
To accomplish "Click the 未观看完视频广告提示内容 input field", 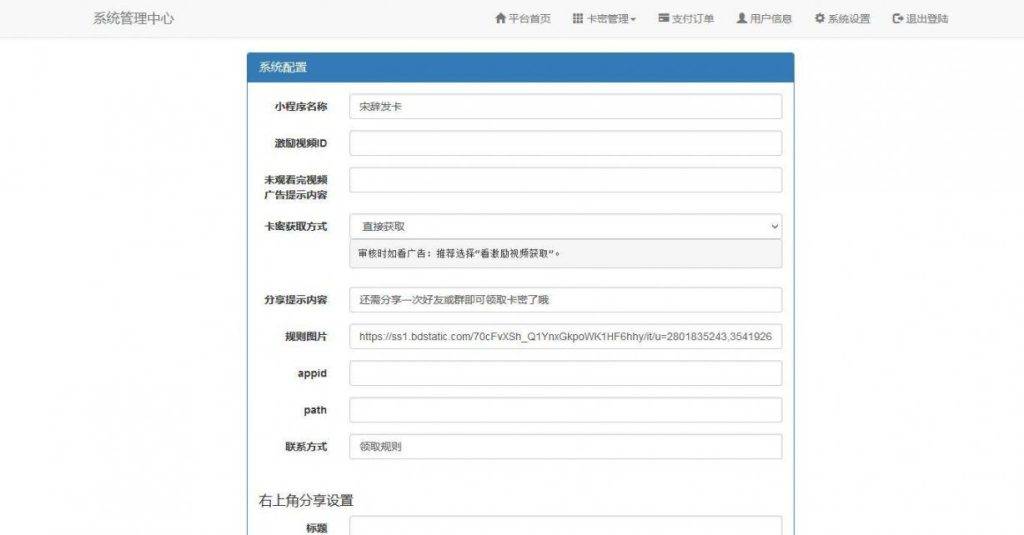I will pos(566,180).
